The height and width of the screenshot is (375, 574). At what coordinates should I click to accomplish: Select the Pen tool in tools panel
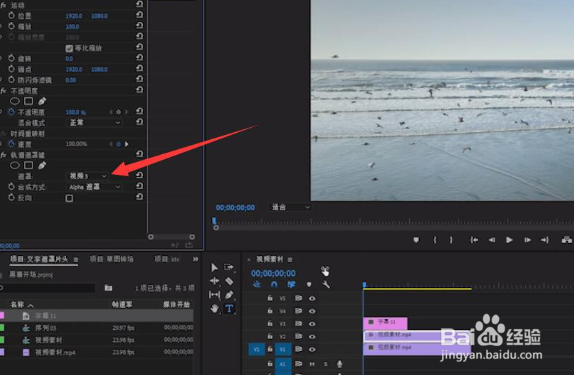tap(229, 295)
